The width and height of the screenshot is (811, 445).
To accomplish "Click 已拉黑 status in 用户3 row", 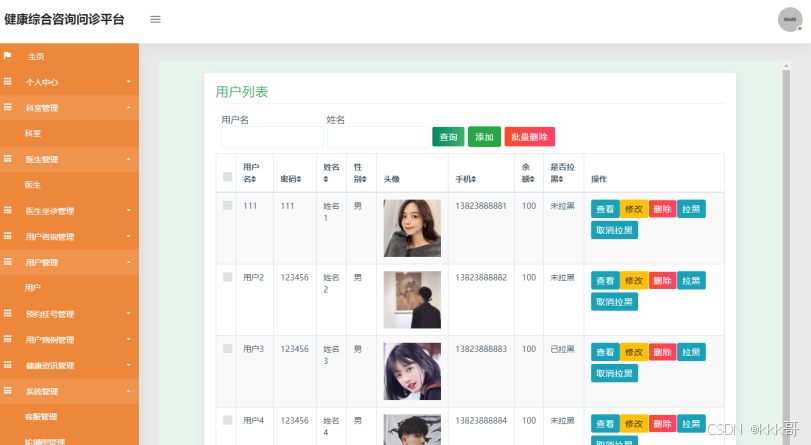I will 562,349.
